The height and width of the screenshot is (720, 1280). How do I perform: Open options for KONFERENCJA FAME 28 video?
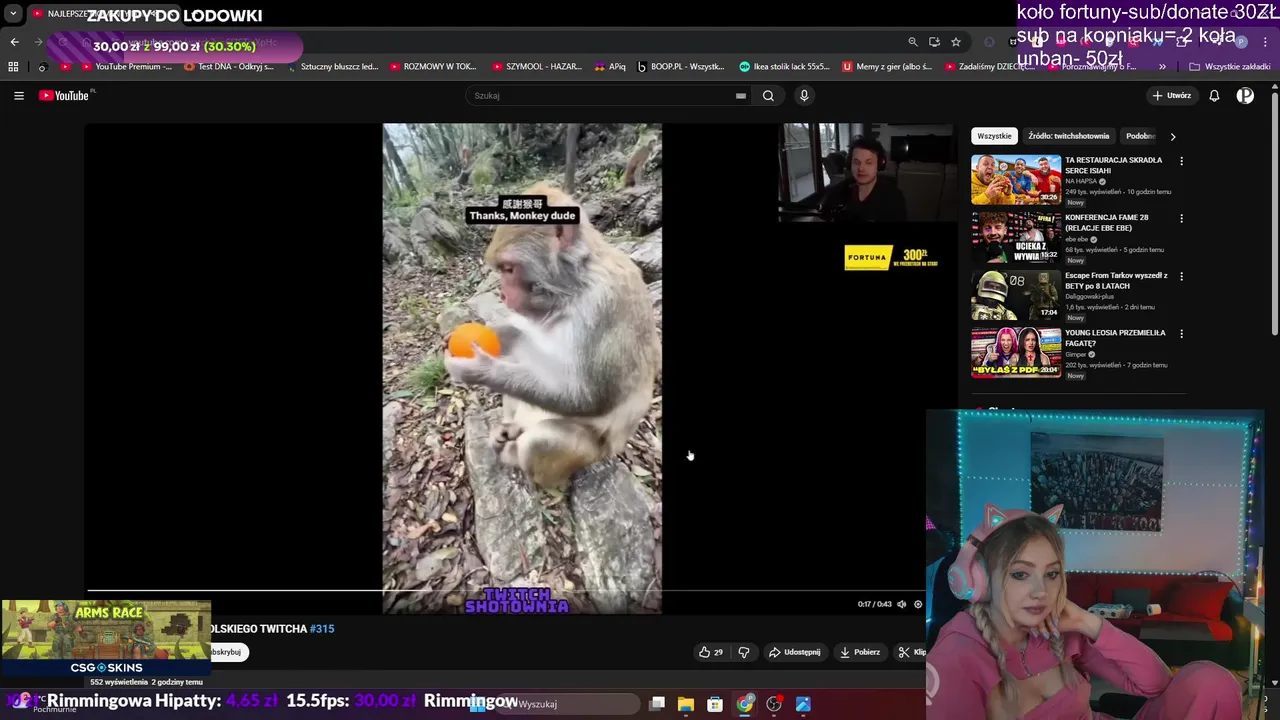[1181, 218]
